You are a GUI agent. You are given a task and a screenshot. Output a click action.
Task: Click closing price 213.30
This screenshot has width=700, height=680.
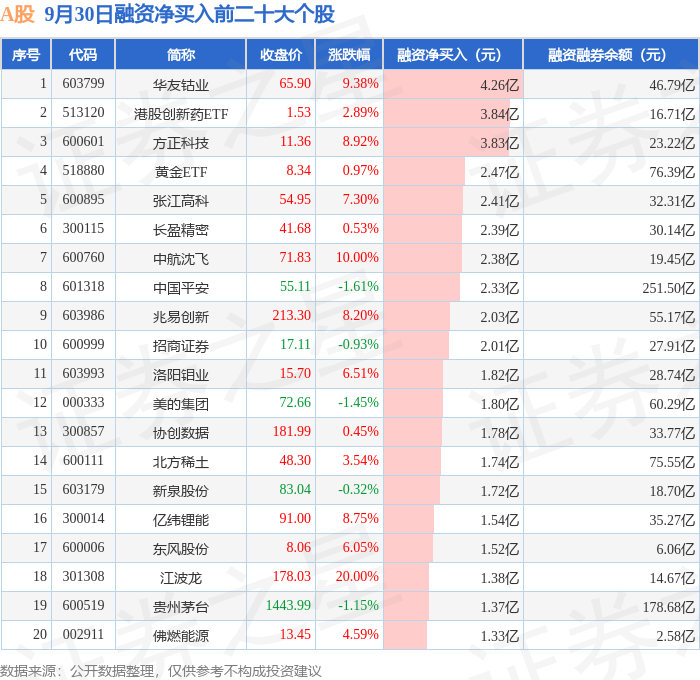click(292, 316)
